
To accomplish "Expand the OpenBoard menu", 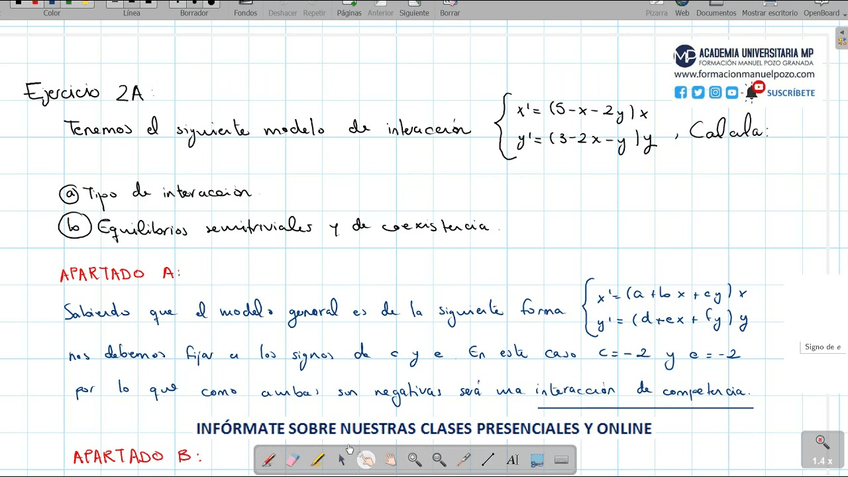I will click(x=821, y=9).
